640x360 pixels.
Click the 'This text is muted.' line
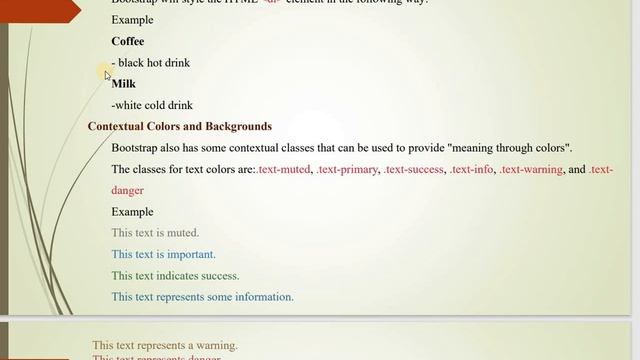pos(155,233)
